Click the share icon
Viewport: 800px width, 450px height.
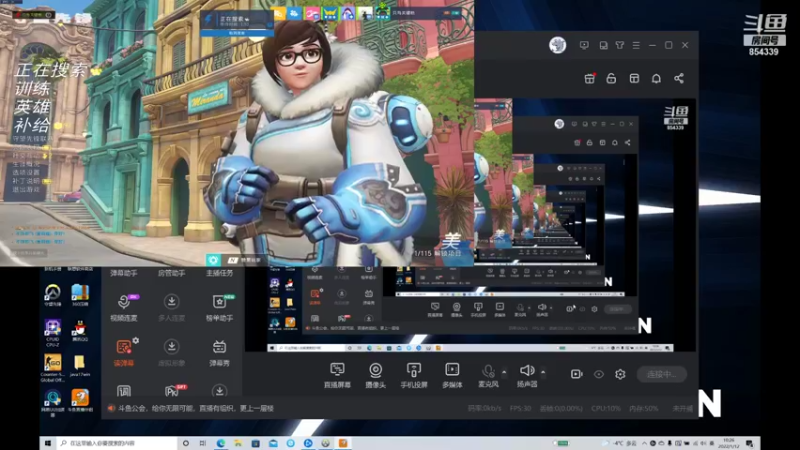coord(679,78)
